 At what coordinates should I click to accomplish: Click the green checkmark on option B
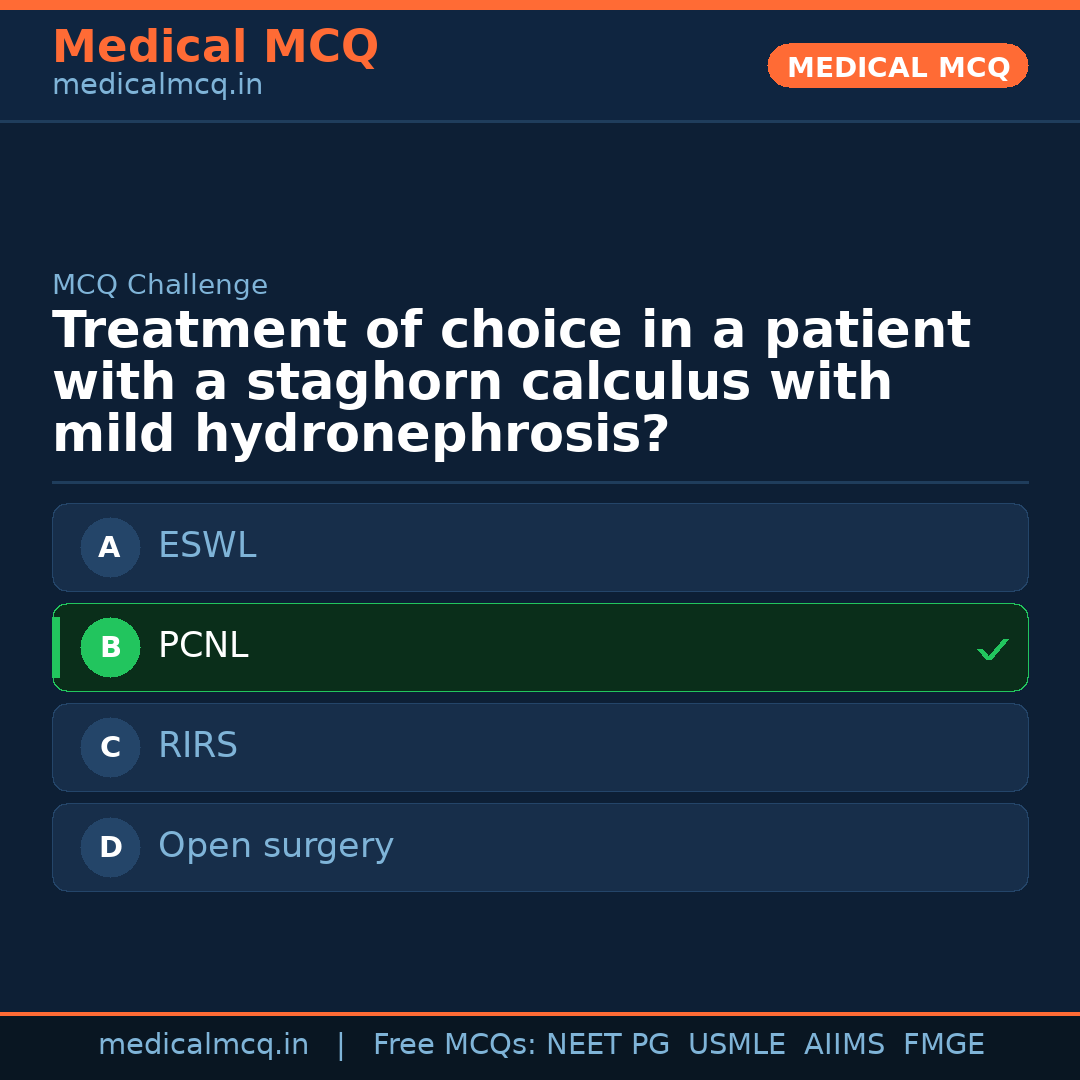993,648
